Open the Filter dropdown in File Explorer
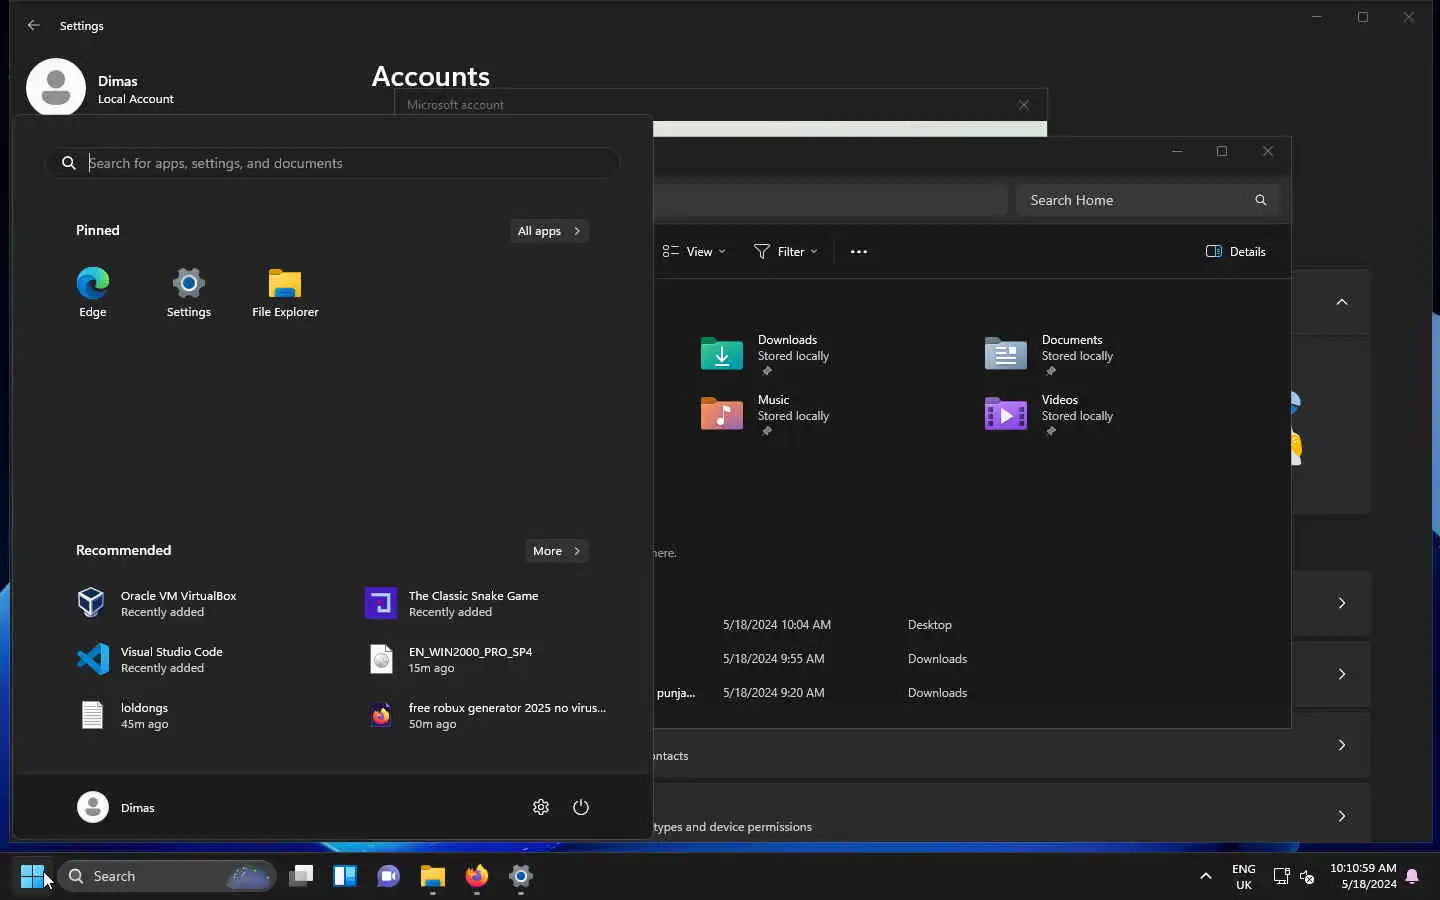The height and width of the screenshot is (900, 1440). click(x=786, y=252)
